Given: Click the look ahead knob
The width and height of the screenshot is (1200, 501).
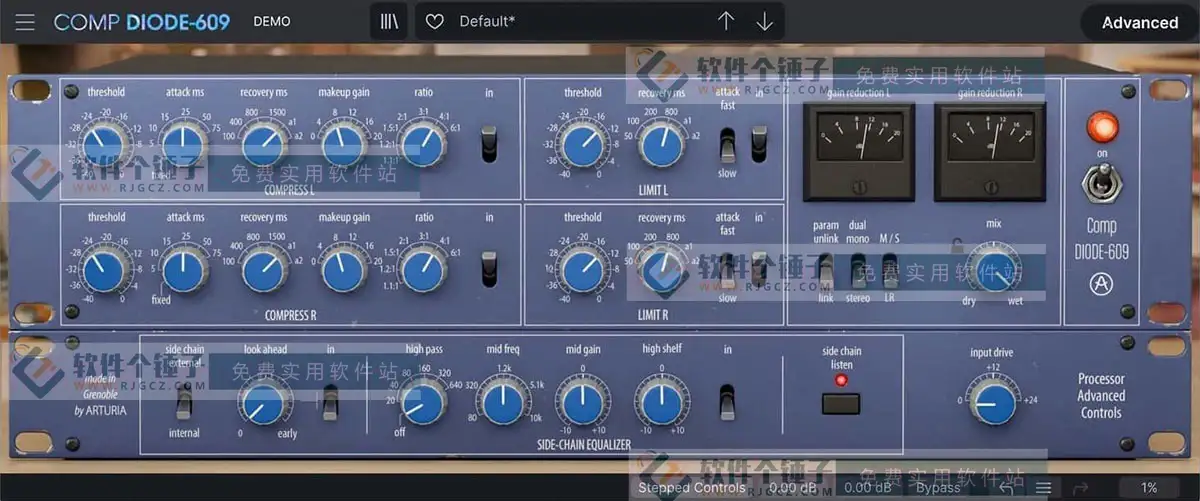Looking at the screenshot, I should pos(263,402).
